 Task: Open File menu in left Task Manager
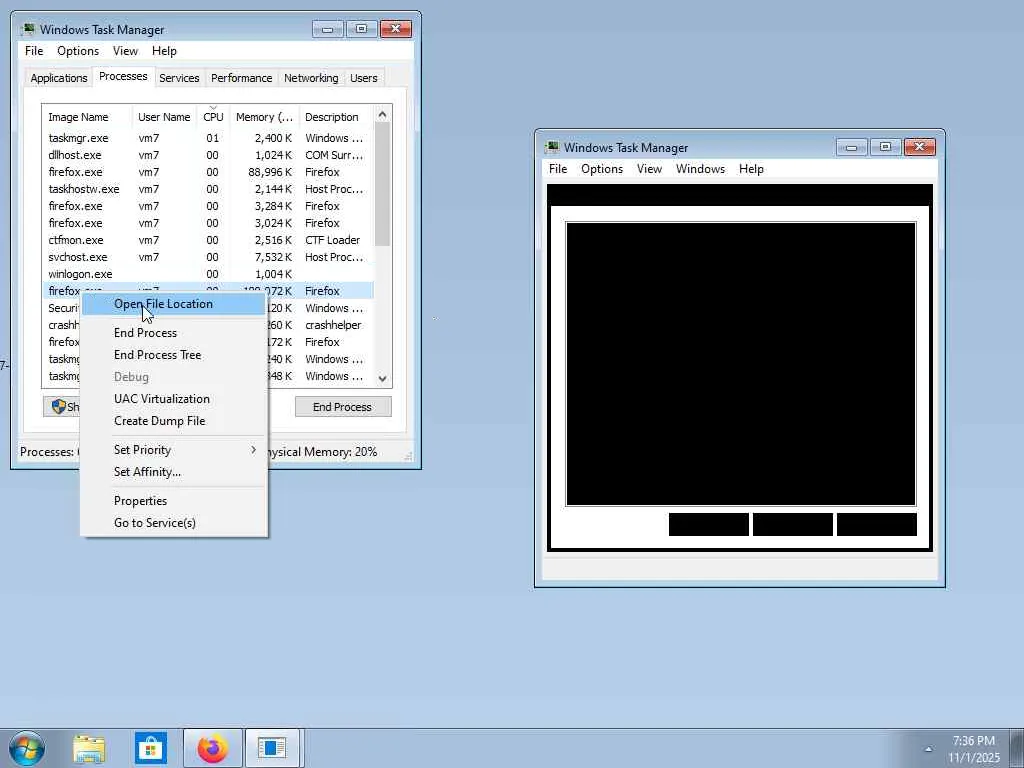point(34,51)
